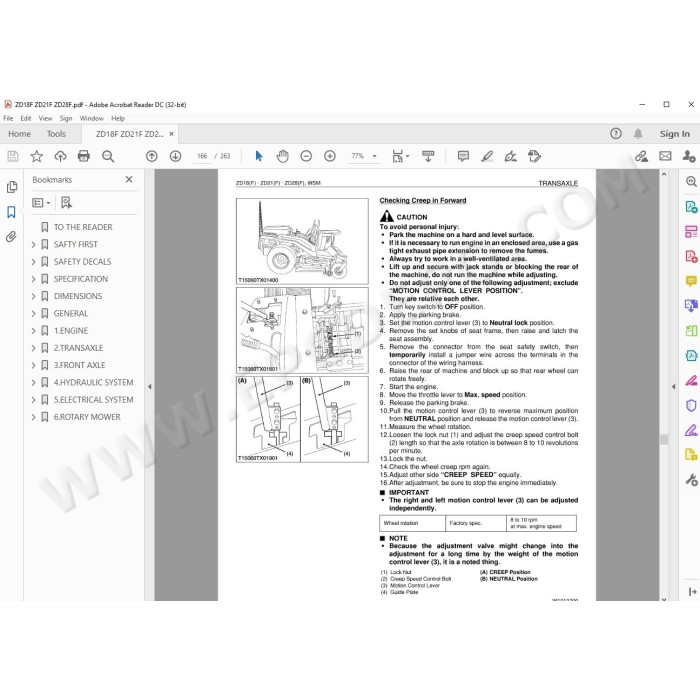Collapse the right tools pane
Screen dimensions: 700x700
(673, 387)
